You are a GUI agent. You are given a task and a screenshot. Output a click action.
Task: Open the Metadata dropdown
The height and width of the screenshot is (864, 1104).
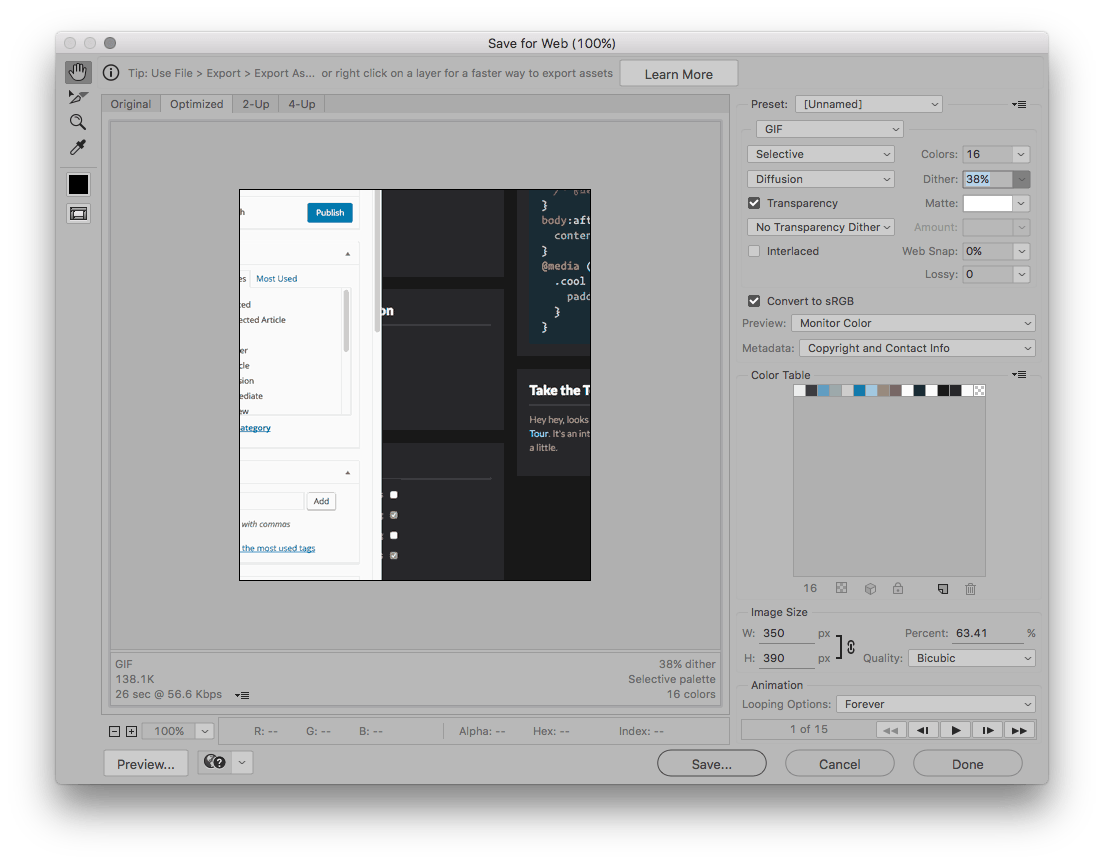[917, 348]
